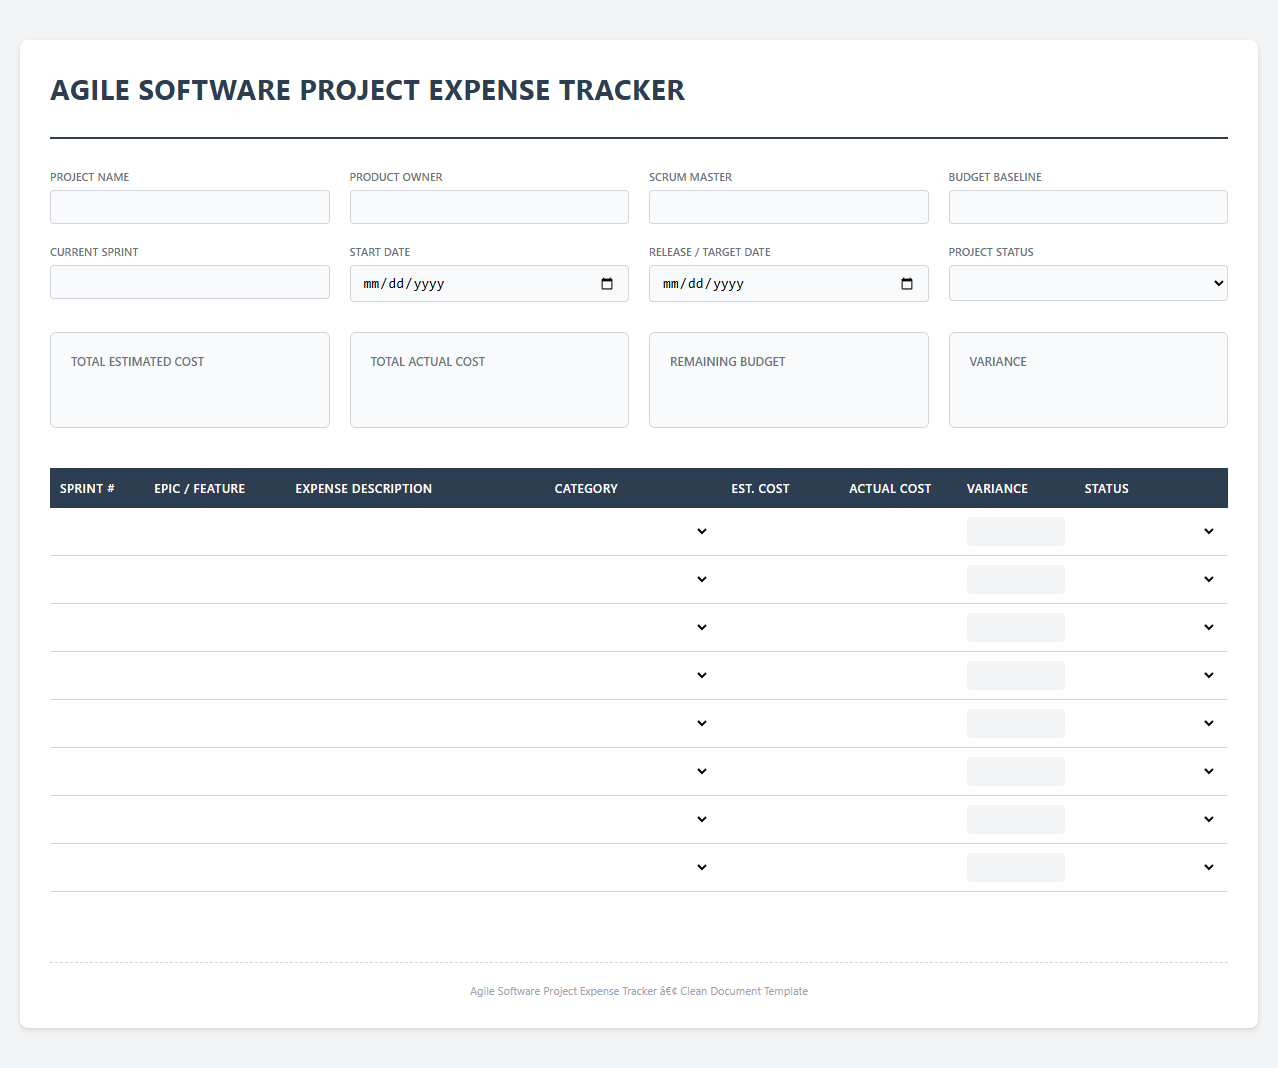Image resolution: width=1278 pixels, height=1068 pixels.
Task: Select the Agile Software Project Expense Tracker title
Action: (368, 90)
